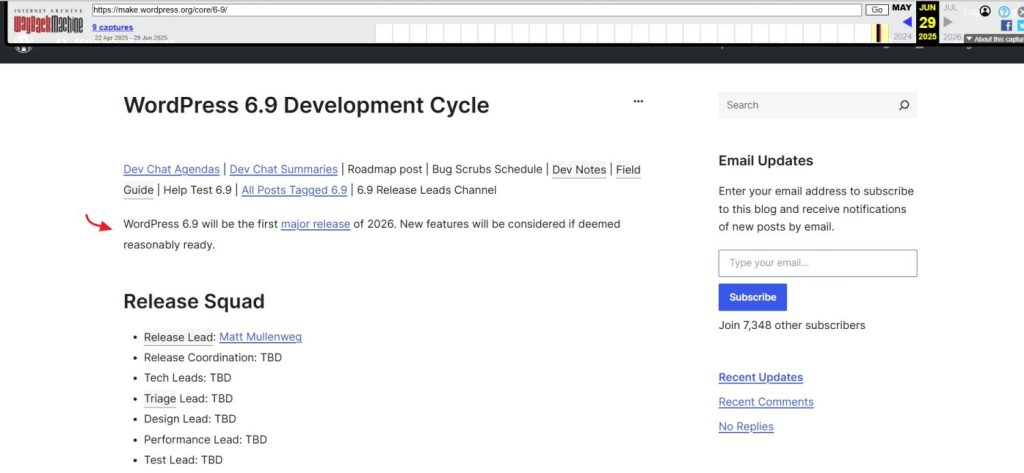Click the Triage Lead list item

[188, 399]
